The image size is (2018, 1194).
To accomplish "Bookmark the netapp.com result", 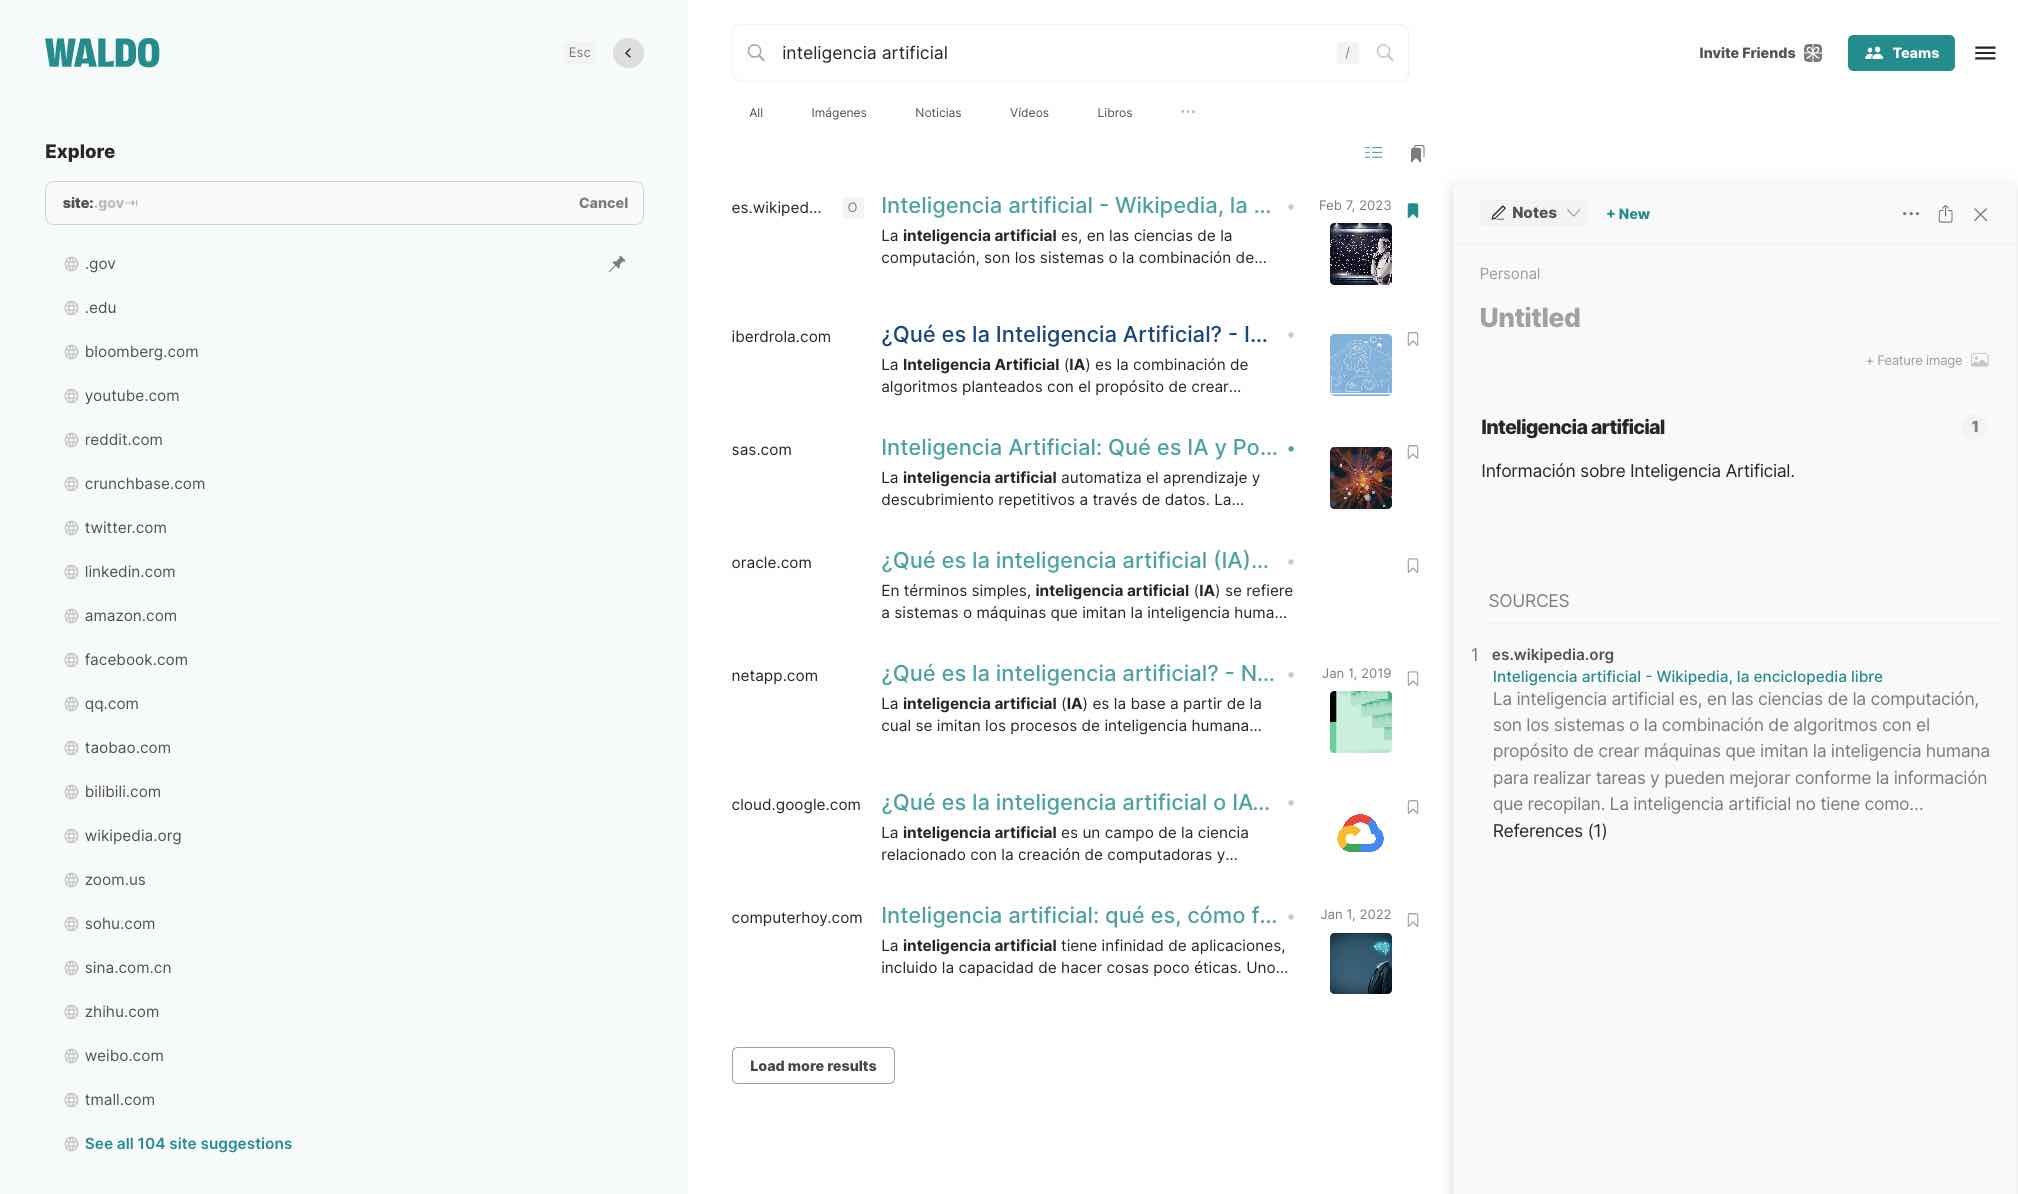I will pyautogui.click(x=1413, y=678).
